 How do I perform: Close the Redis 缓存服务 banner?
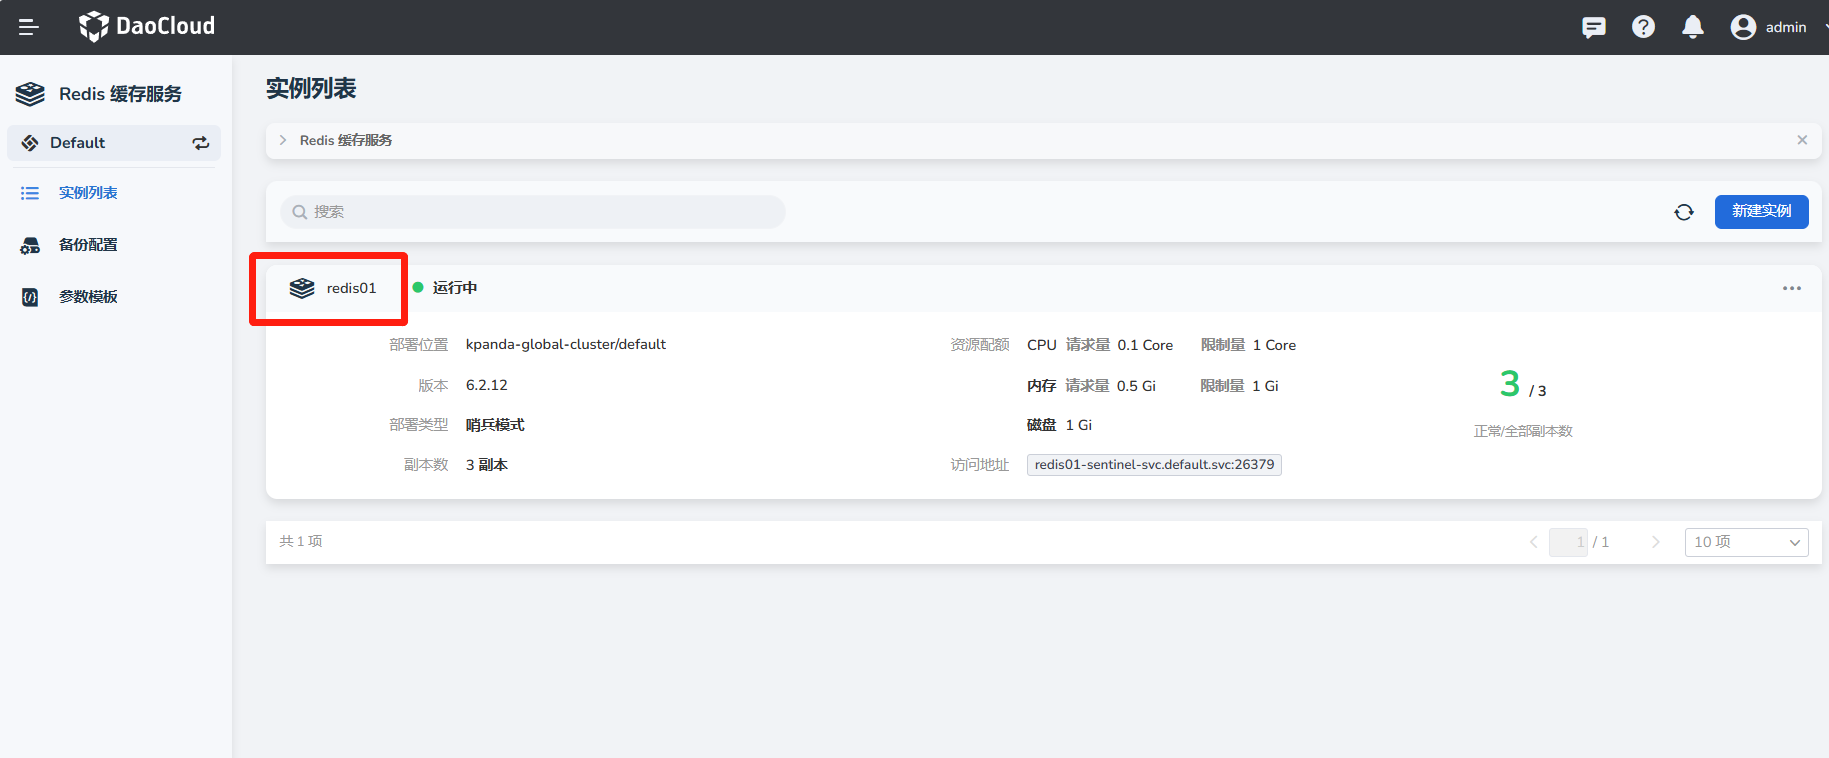[1801, 140]
